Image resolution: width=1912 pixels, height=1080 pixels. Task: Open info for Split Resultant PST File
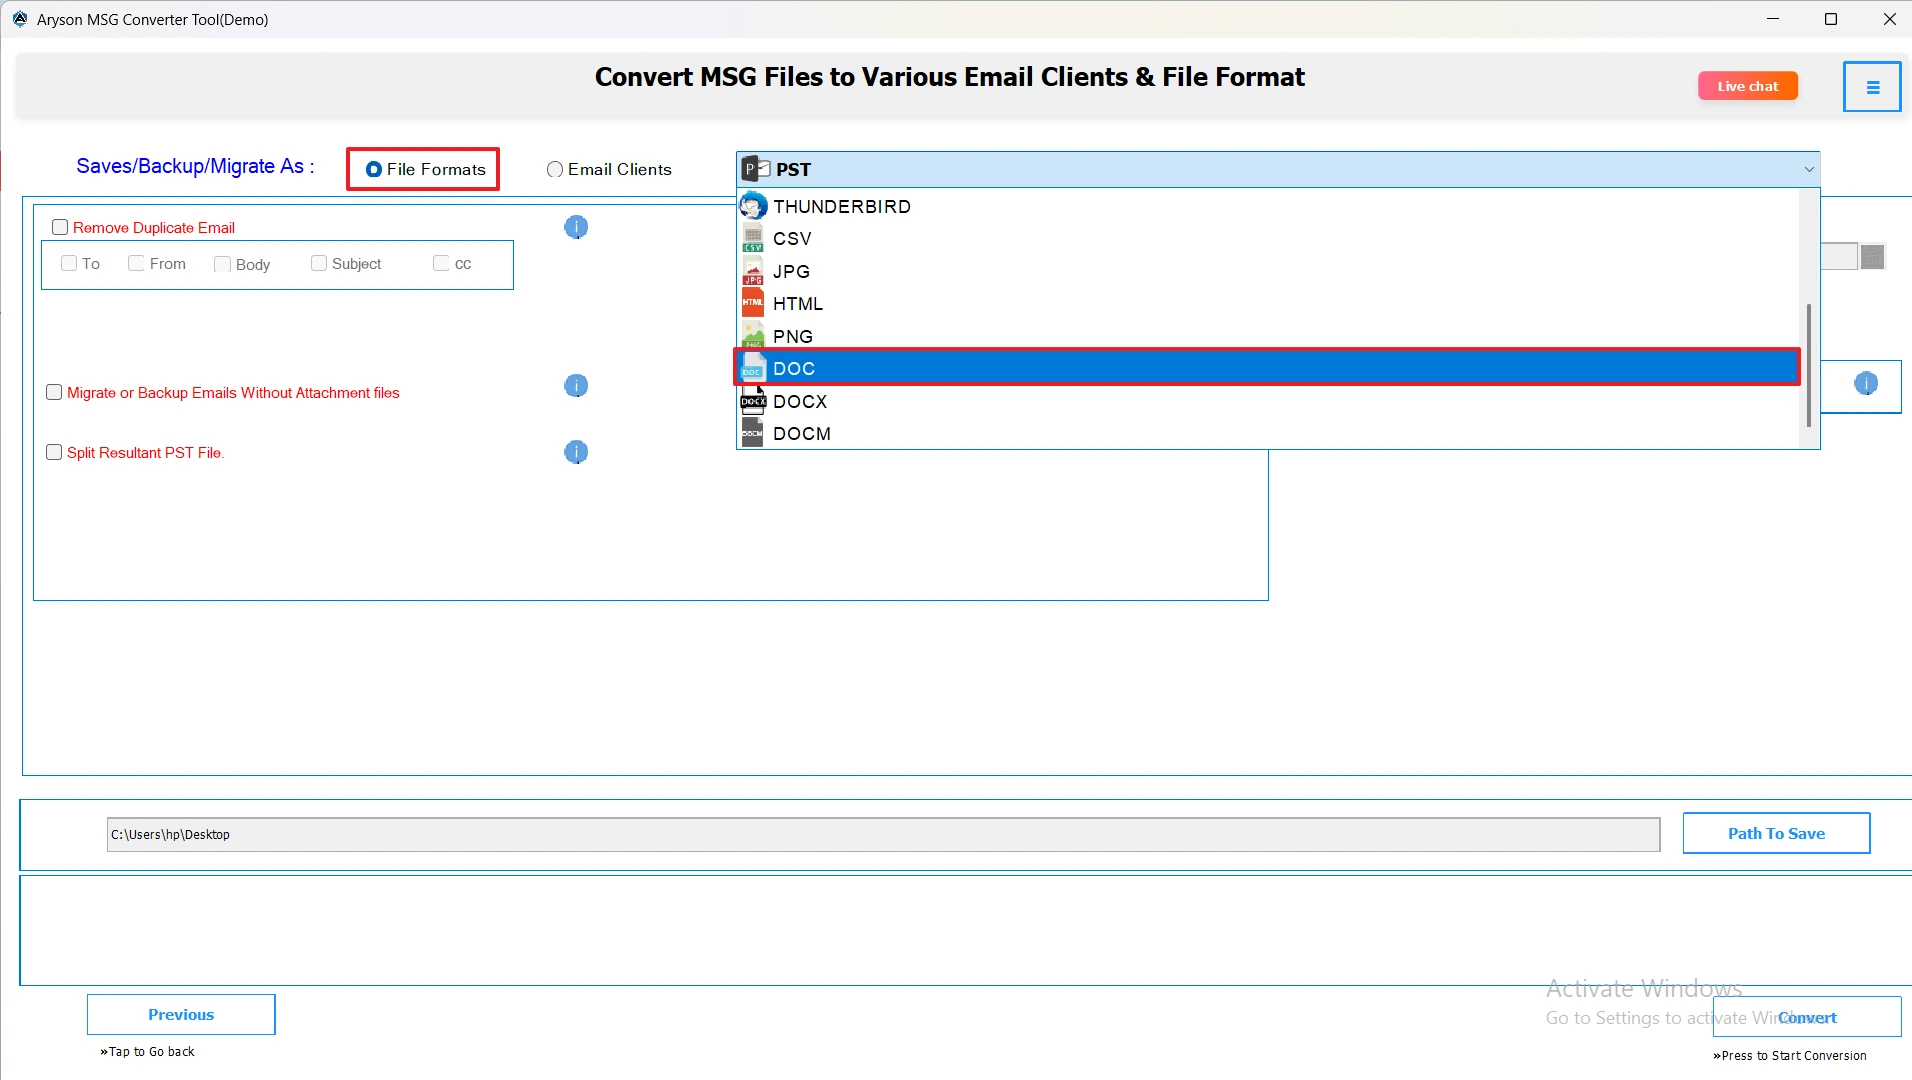coord(576,452)
